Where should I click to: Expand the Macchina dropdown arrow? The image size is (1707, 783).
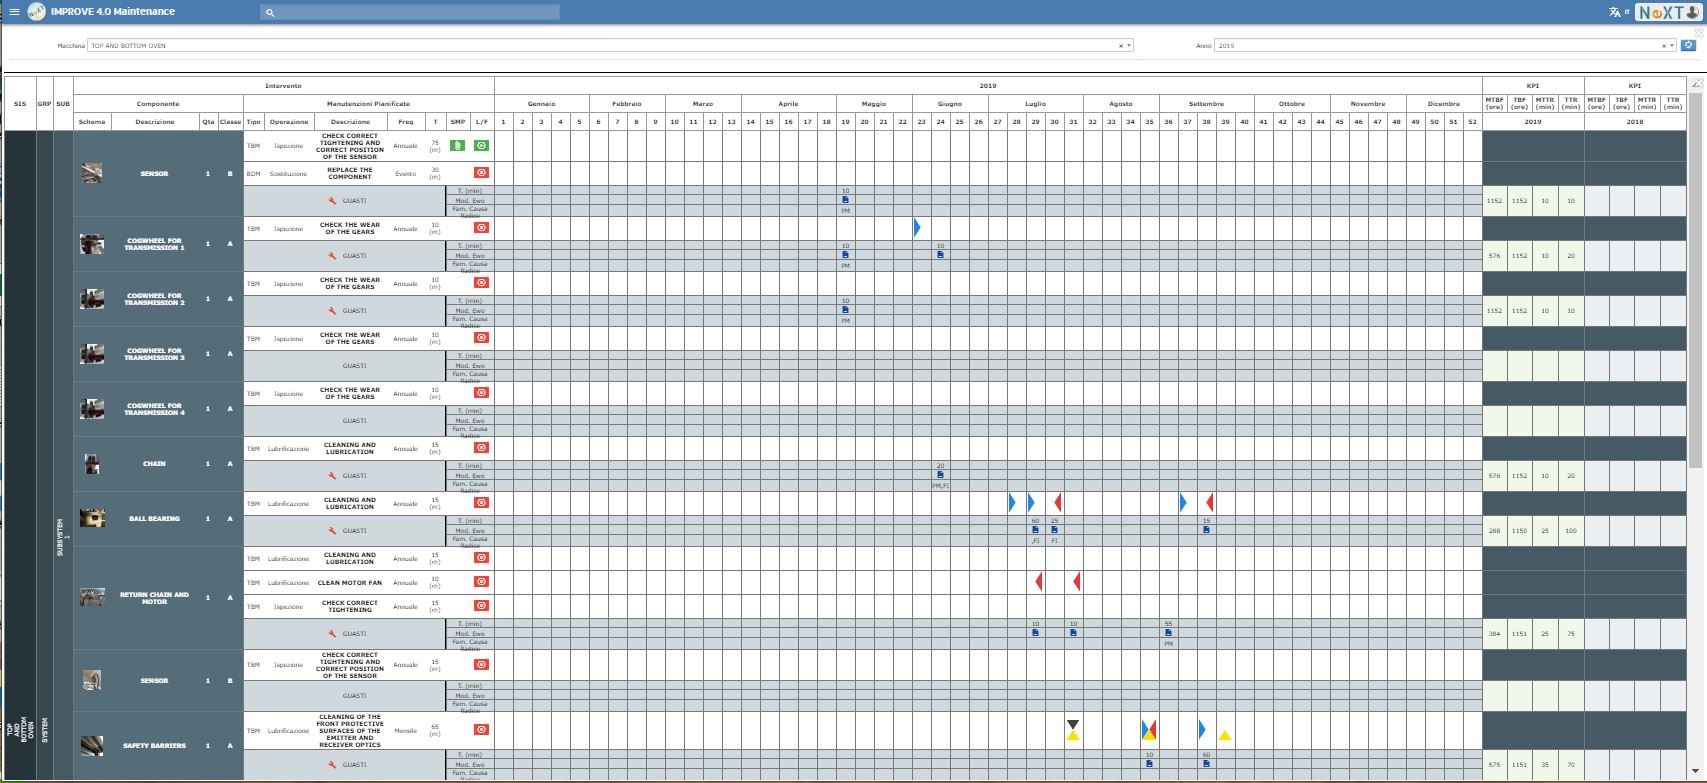[x=1129, y=46]
